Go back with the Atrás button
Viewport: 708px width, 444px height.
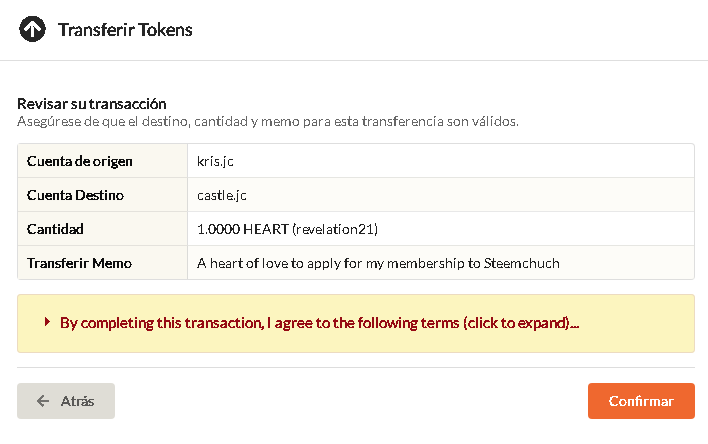coord(66,401)
